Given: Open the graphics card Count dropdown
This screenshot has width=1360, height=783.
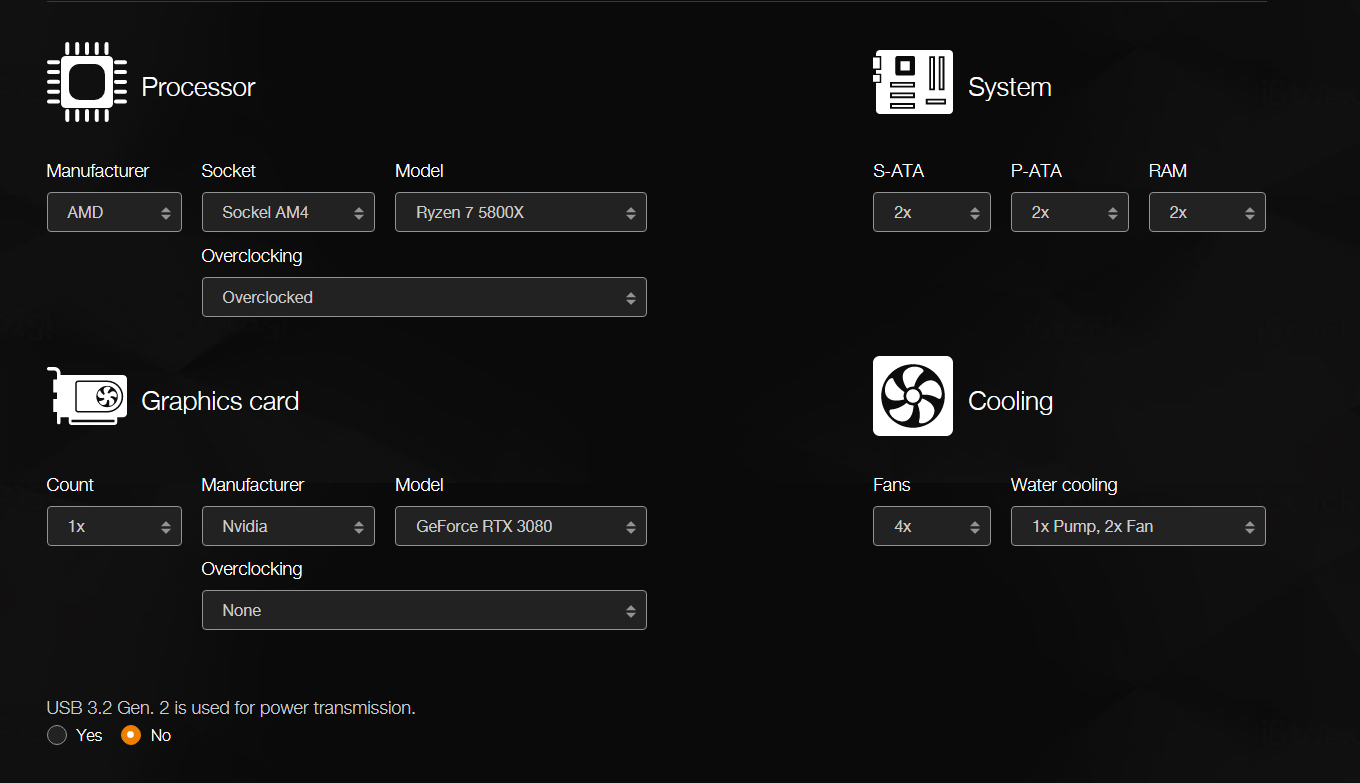Looking at the screenshot, I should pyautogui.click(x=114, y=526).
